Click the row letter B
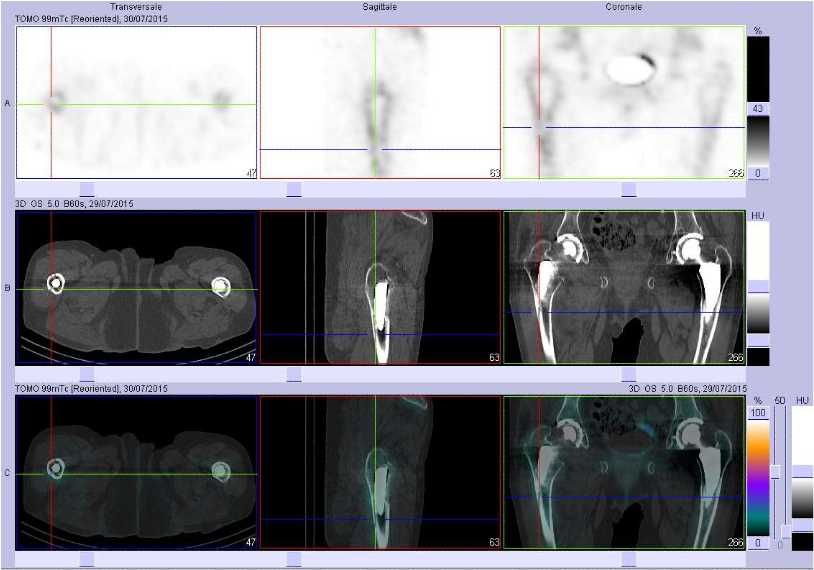Image resolution: width=814 pixels, height=570 pixels. pyautogui.click(x=7, y=288)
